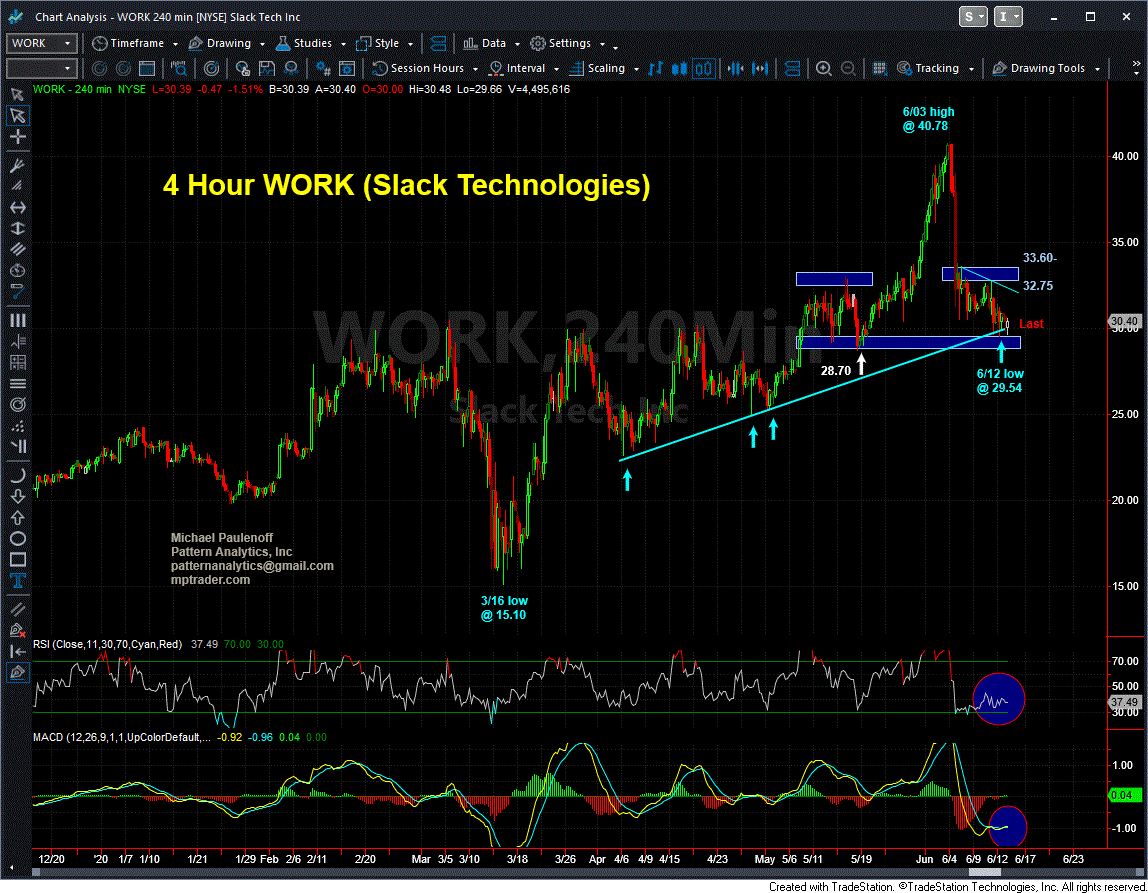Image resolution: width=1148 pixels, height=893 pixels.
Task: Select the parallel lines channel tool
Action: pos(18,250)
